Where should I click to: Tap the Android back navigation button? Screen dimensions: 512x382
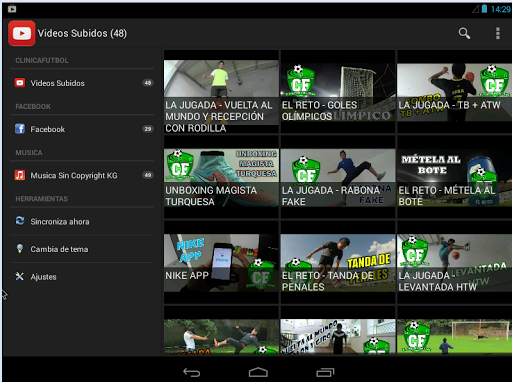[x=192, y=372]
